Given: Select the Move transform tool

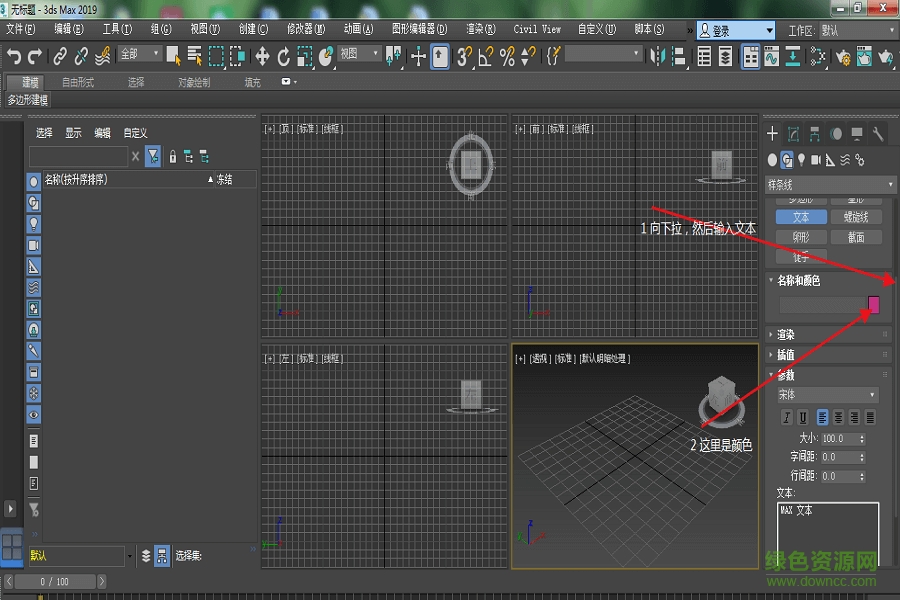Looking at the screenshot, I should [x=262, y=56].
